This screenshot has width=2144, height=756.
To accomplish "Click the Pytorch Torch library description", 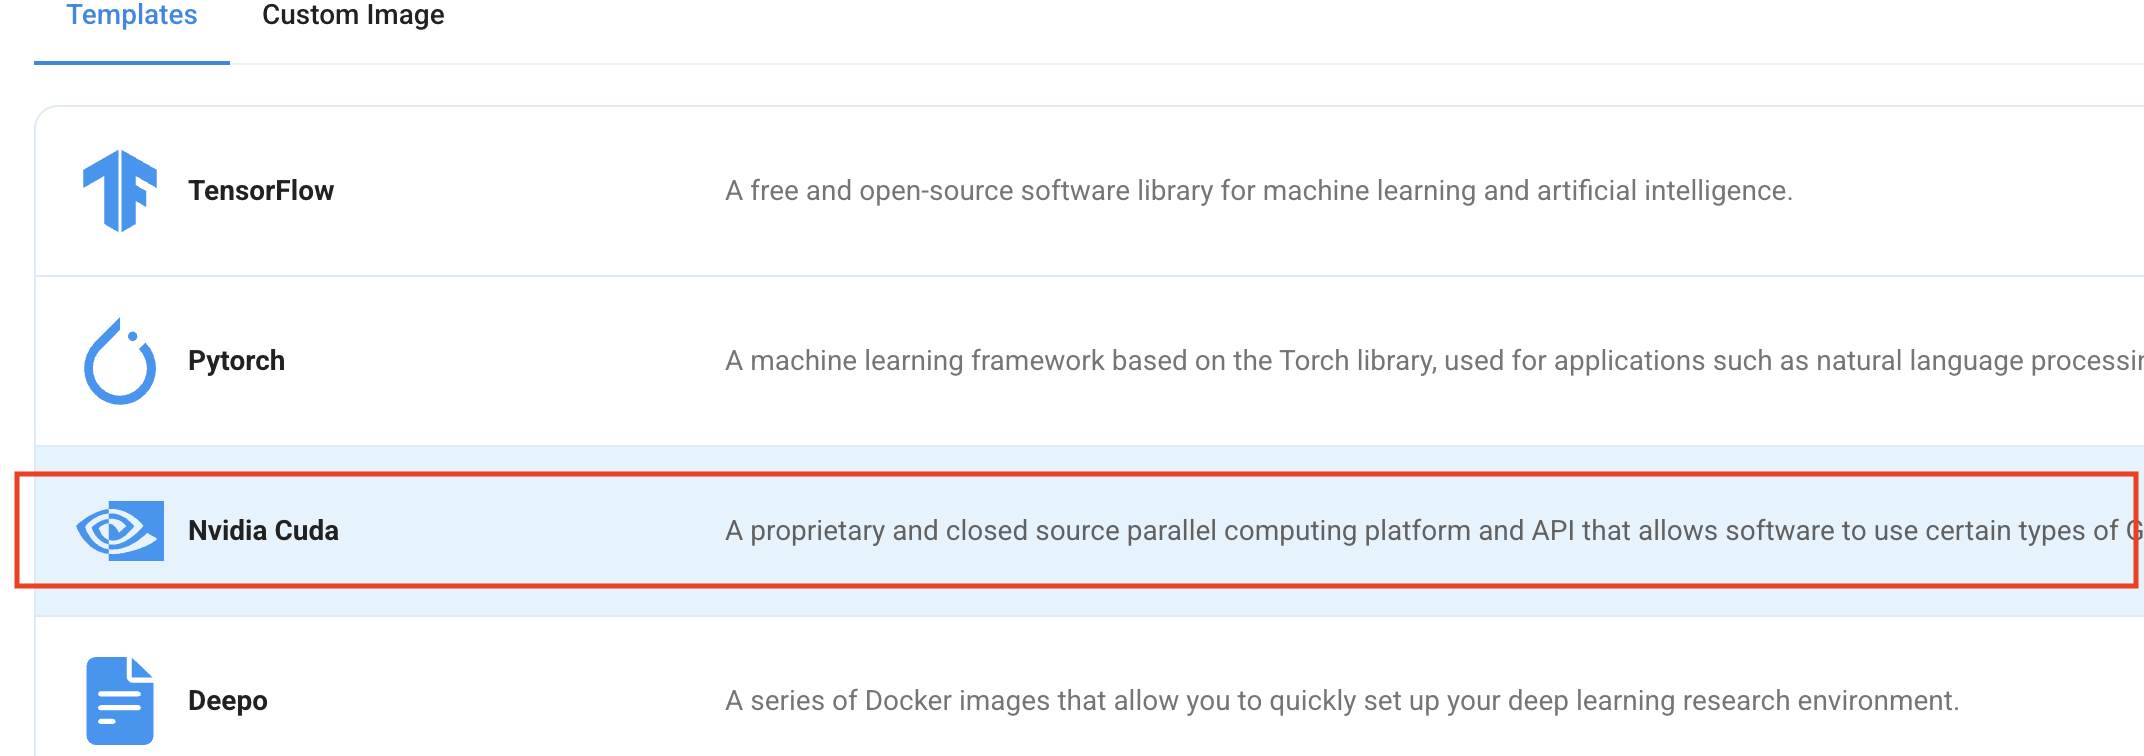I will point(1434,361).
